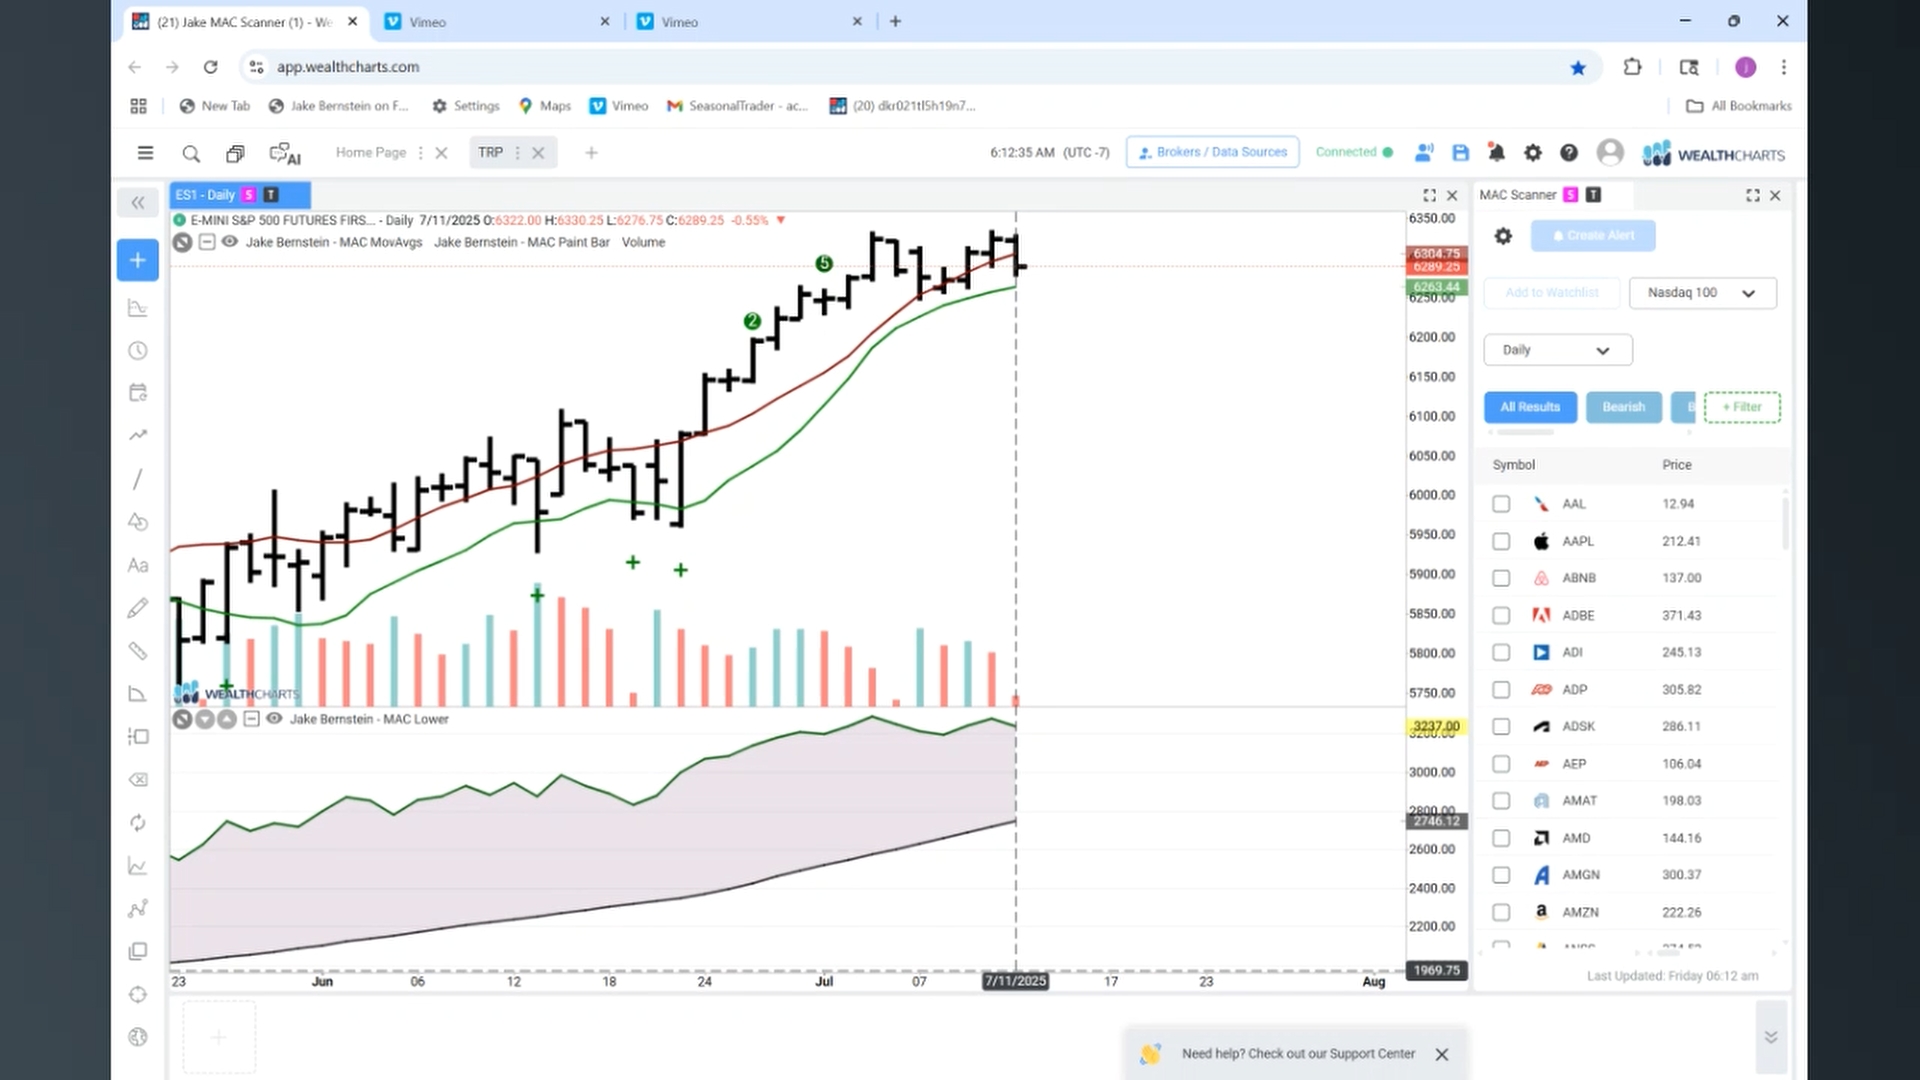Check the ADSK row checkbox
1920x1080 pixels.
pos(1501,727)
